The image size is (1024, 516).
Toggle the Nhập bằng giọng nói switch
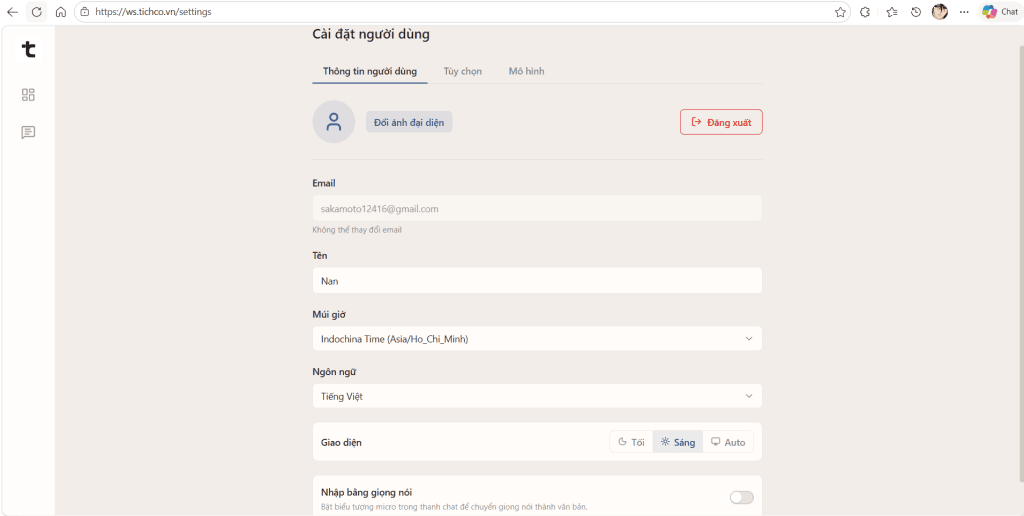tap(741, 498)
